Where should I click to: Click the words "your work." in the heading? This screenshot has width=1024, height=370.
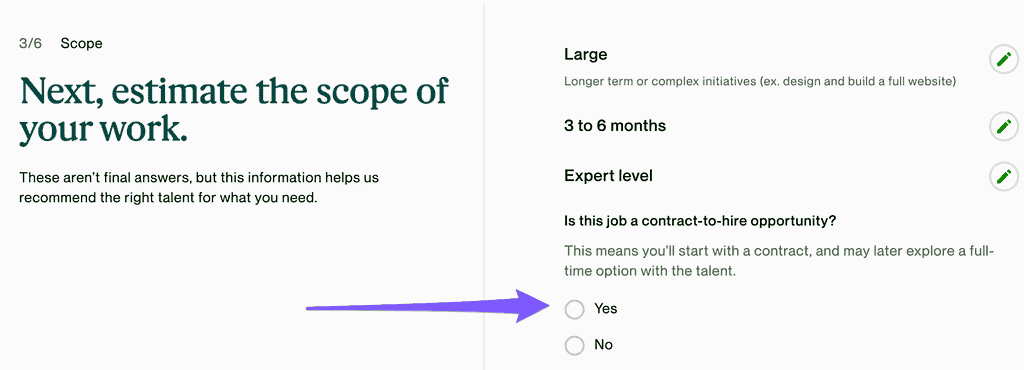coord(103,129)
